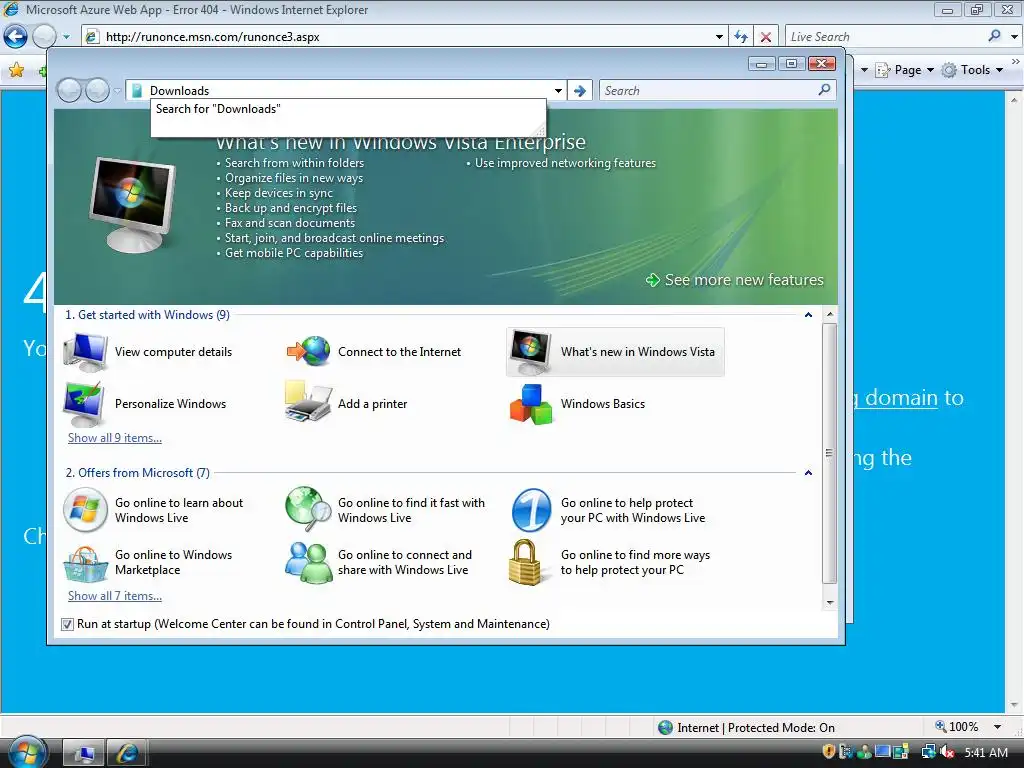This screenshot has height=768, width=1024.
Task: Click the Go arrow beside Downloads address
Action: point(579,91)
